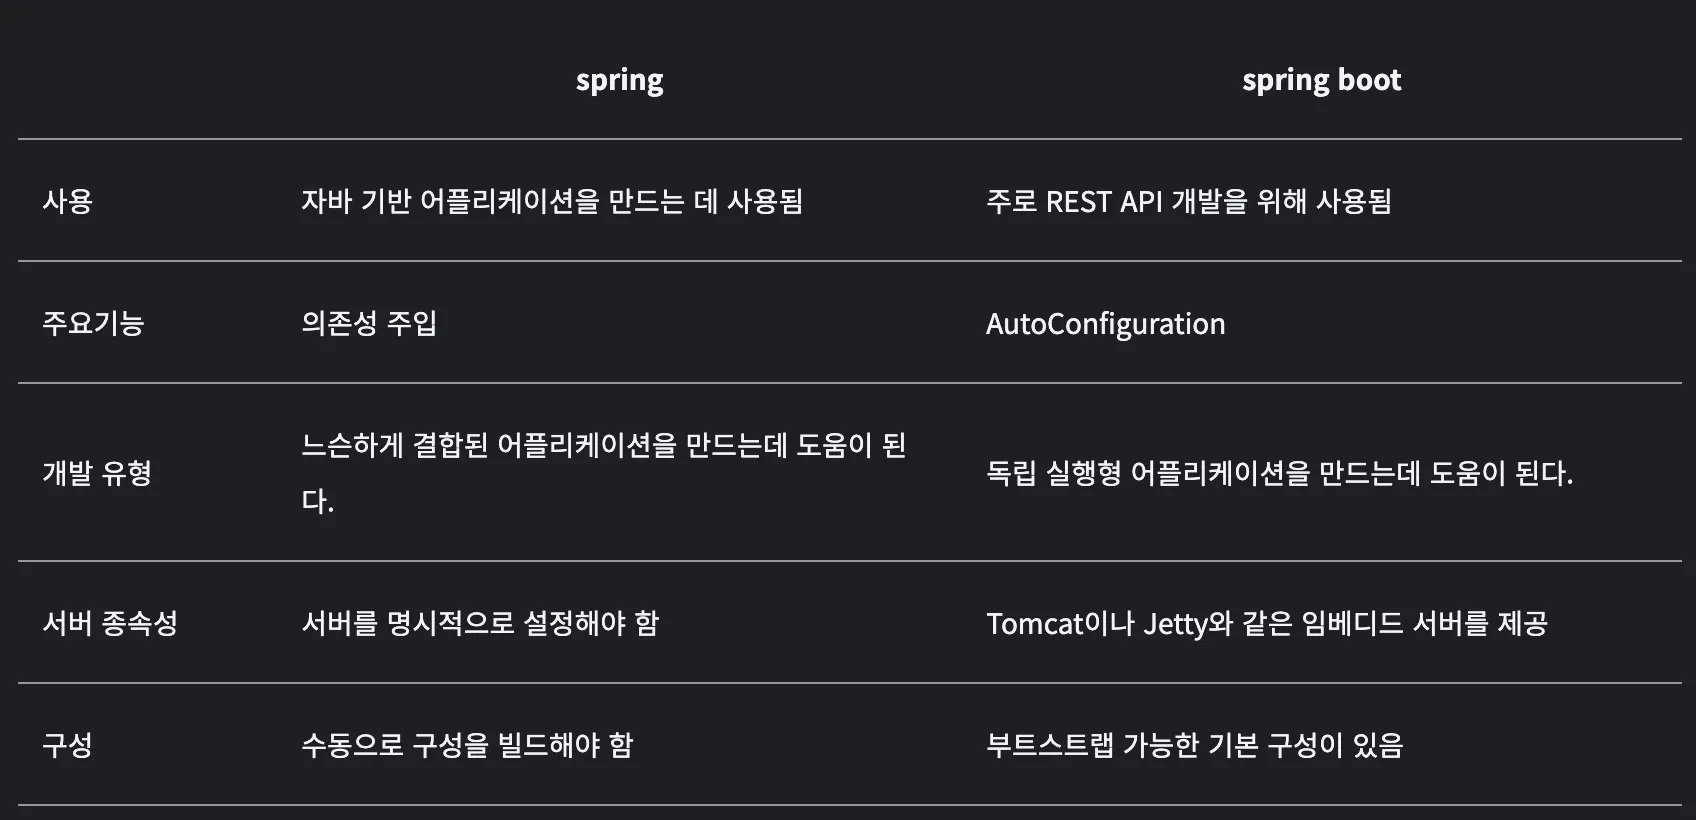Viewport: 1696px width, 820px height.
Task: Click cell '서버를 명시적으로 설정해야 함'
Action: tap(480, 623)
